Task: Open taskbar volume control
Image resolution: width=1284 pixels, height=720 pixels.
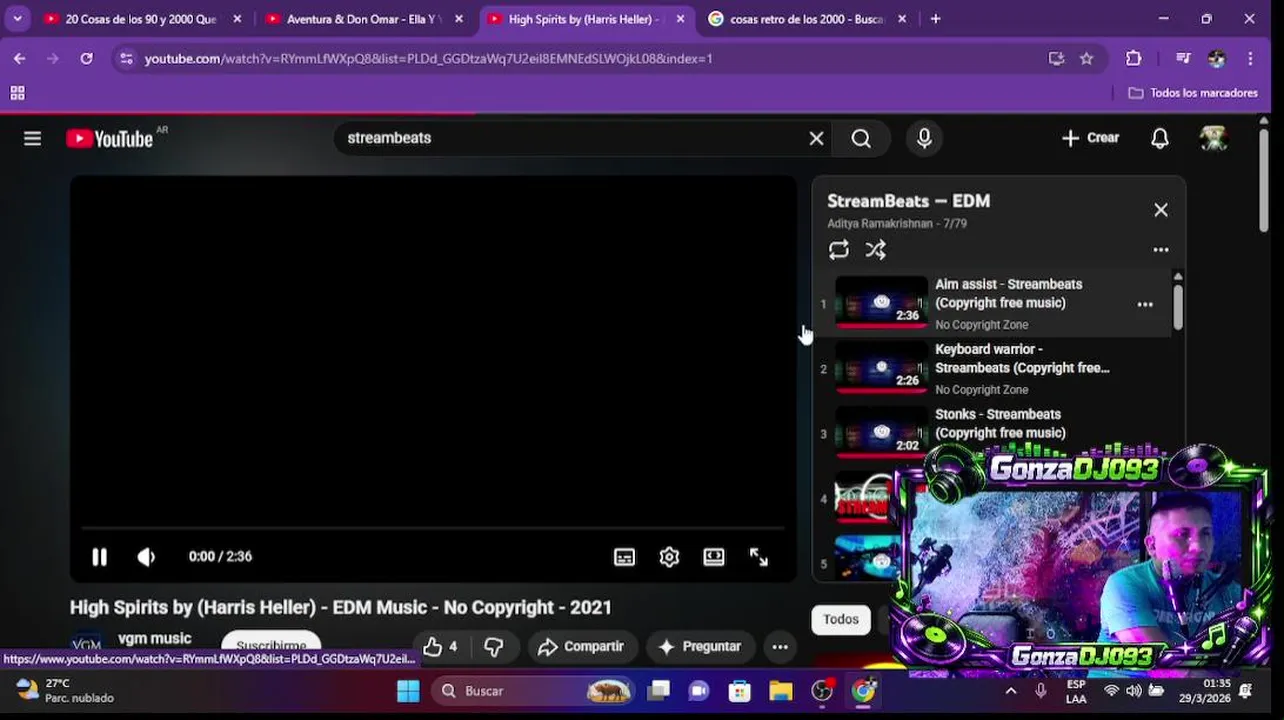Action: point(1133,691)
